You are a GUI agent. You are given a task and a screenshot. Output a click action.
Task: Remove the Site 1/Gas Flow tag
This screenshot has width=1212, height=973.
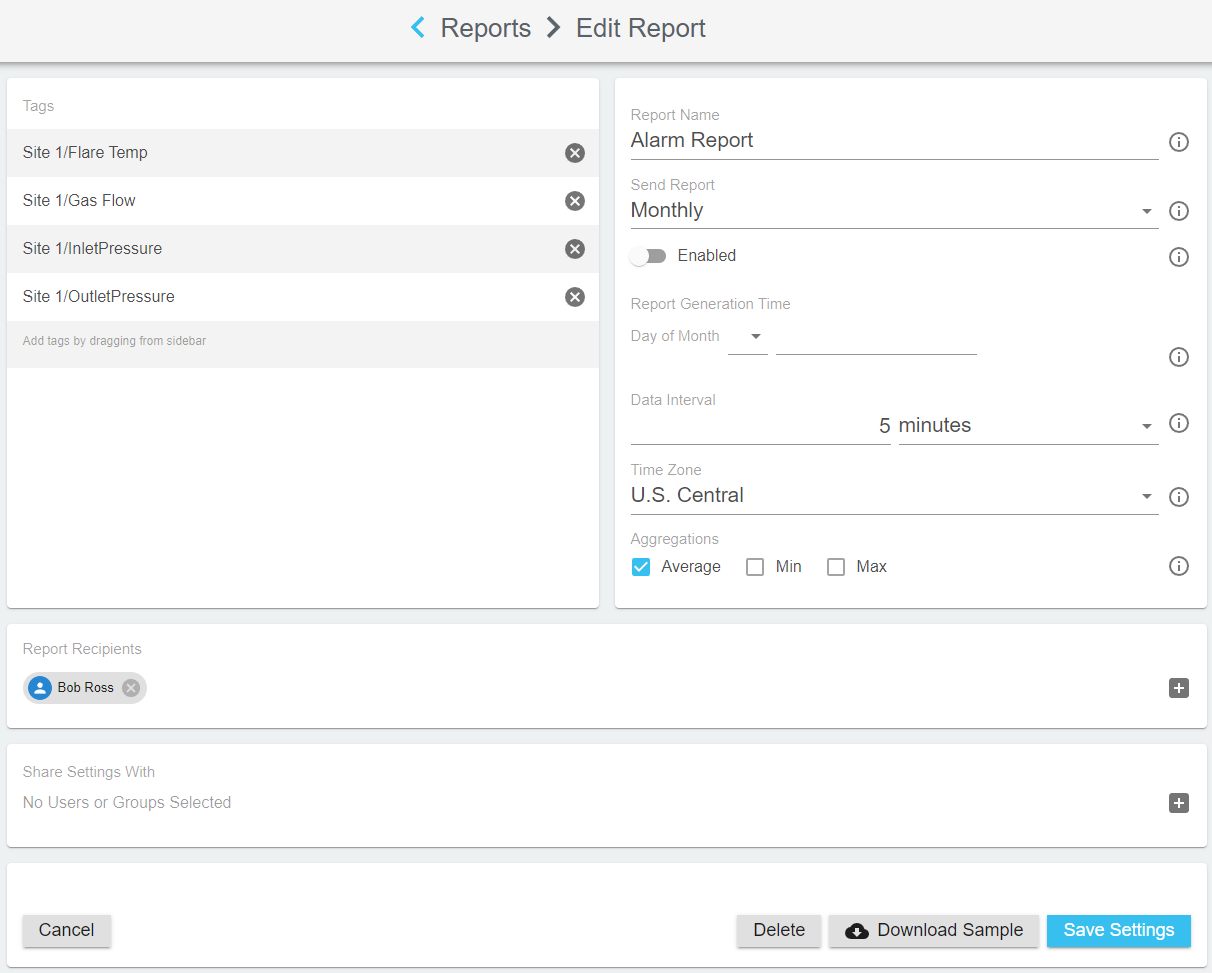(575, 201)
